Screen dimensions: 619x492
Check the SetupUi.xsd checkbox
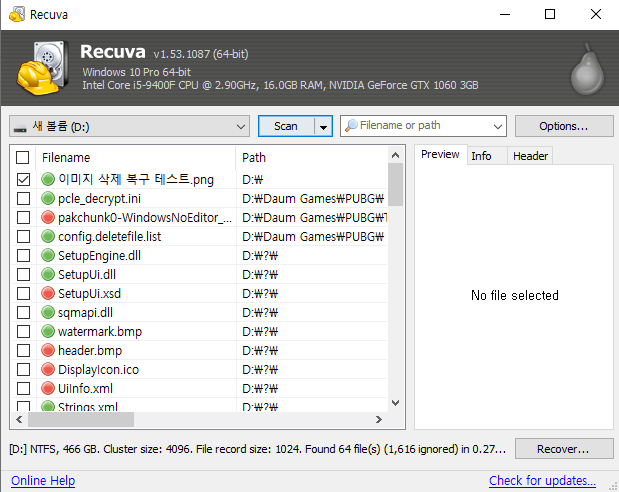23,293
